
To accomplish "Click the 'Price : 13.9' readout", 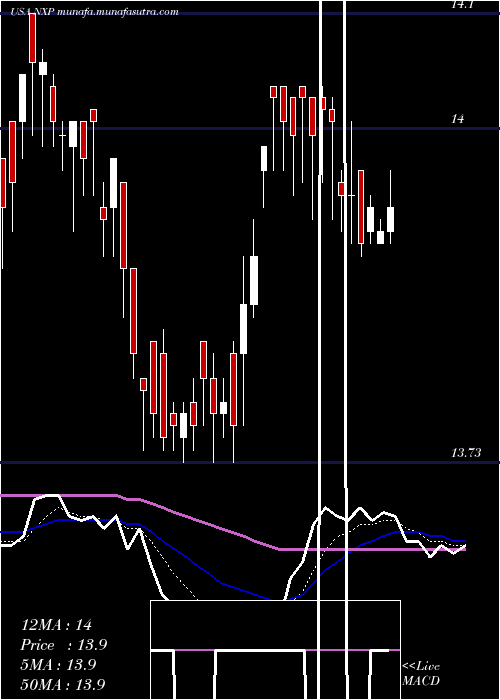I will (64, 645).
